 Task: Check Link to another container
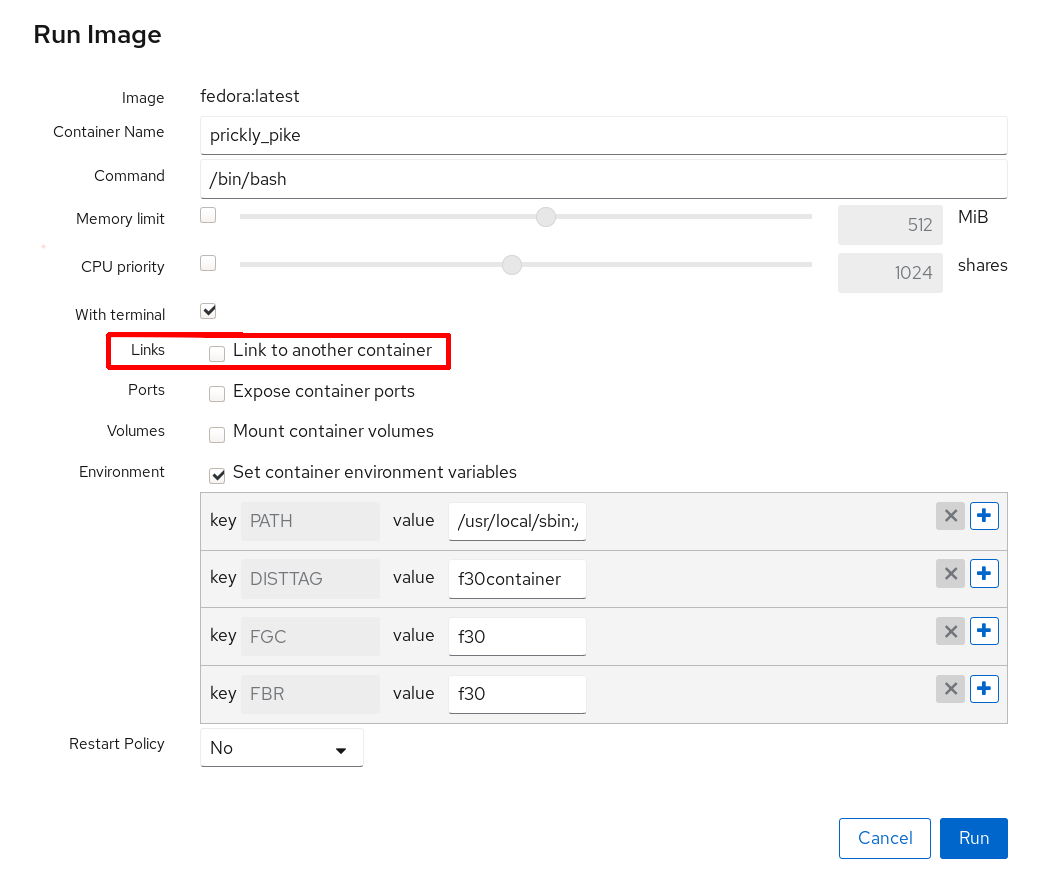[217, 353]
